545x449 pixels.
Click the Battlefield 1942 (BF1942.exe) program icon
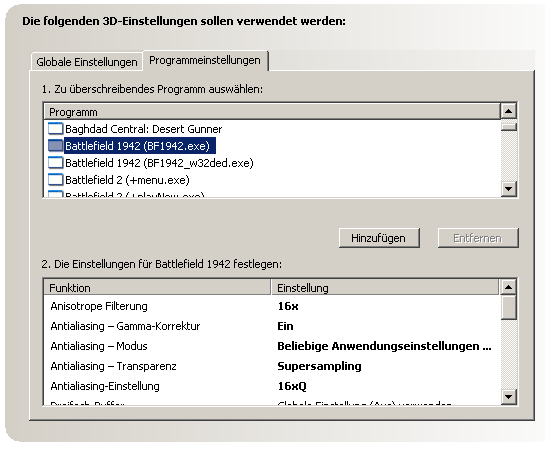point(55,146)
